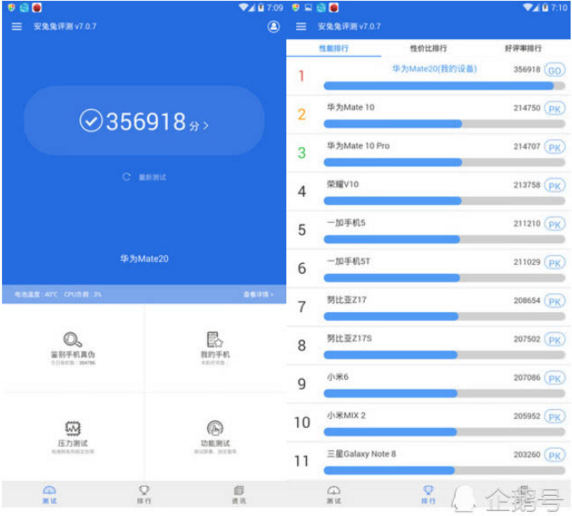The image size is (572, 516).
Task: Tap the magnifier phone verification icon
Action: tap(73, 339)
